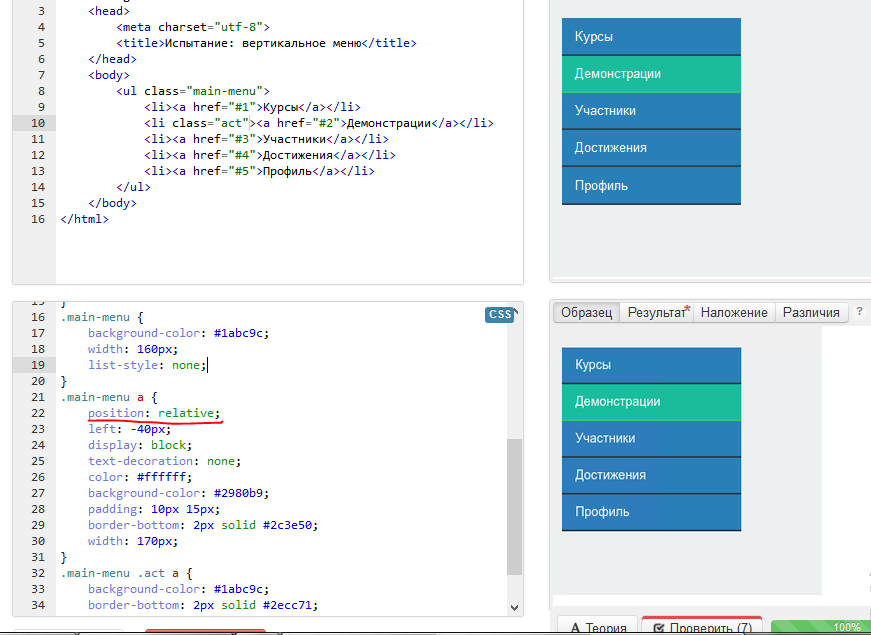Click Демонстрации in the live result preview

651,74
